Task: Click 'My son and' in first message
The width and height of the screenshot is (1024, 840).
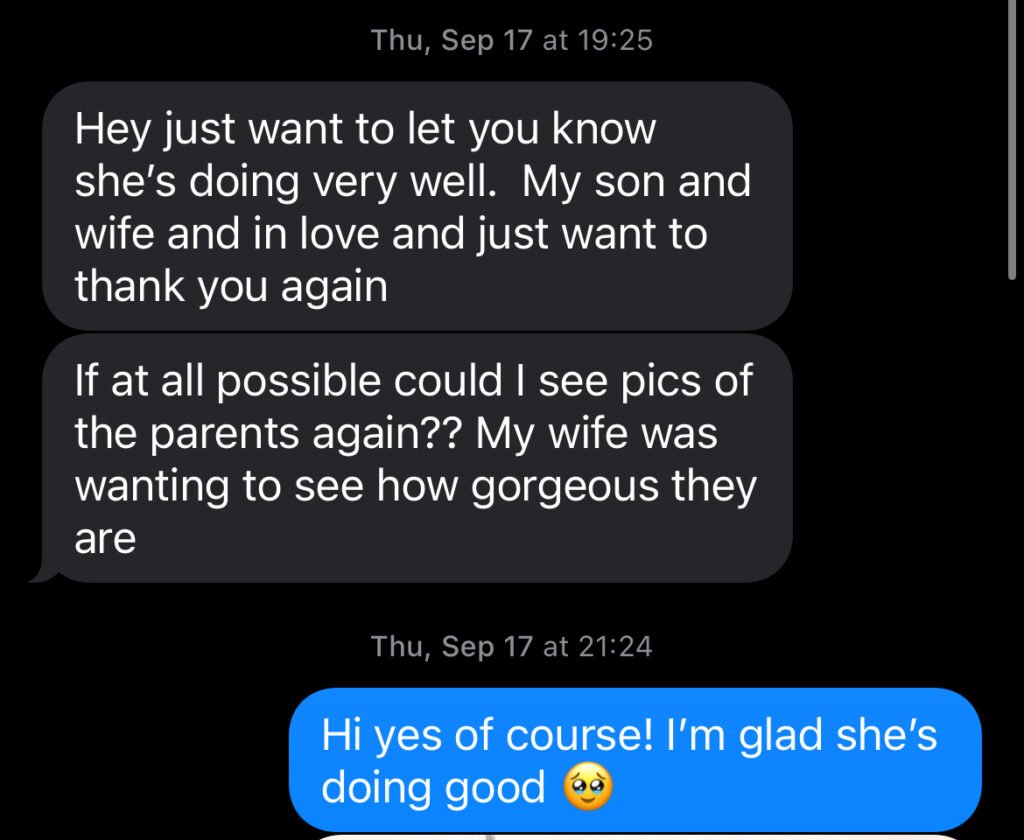Action: tap(636, 181)
